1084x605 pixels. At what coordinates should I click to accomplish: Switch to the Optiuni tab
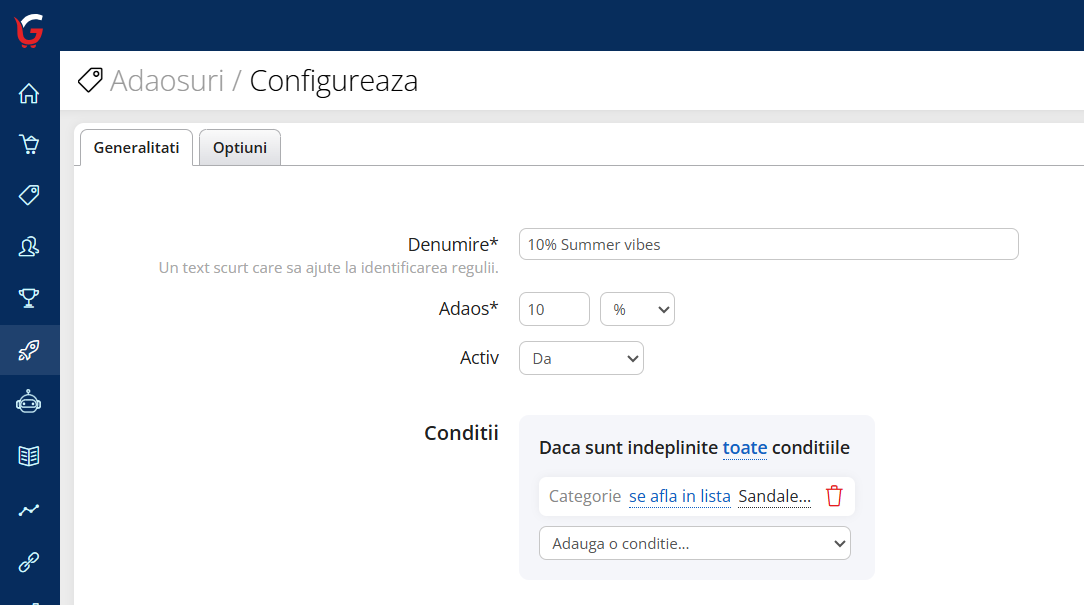(240, 148)
